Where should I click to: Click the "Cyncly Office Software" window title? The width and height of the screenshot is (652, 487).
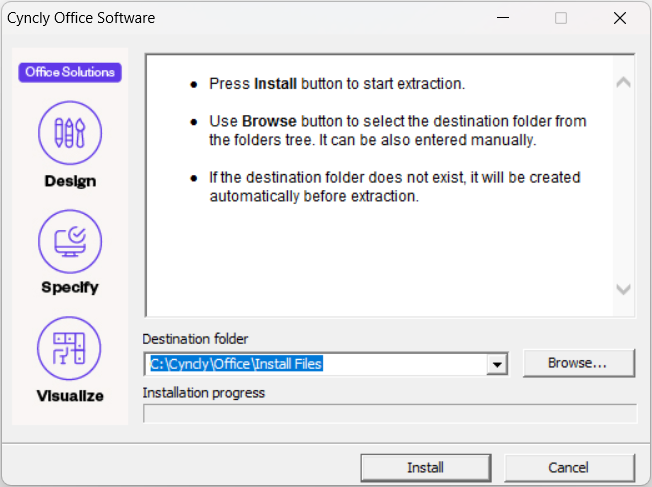[81, 18]
